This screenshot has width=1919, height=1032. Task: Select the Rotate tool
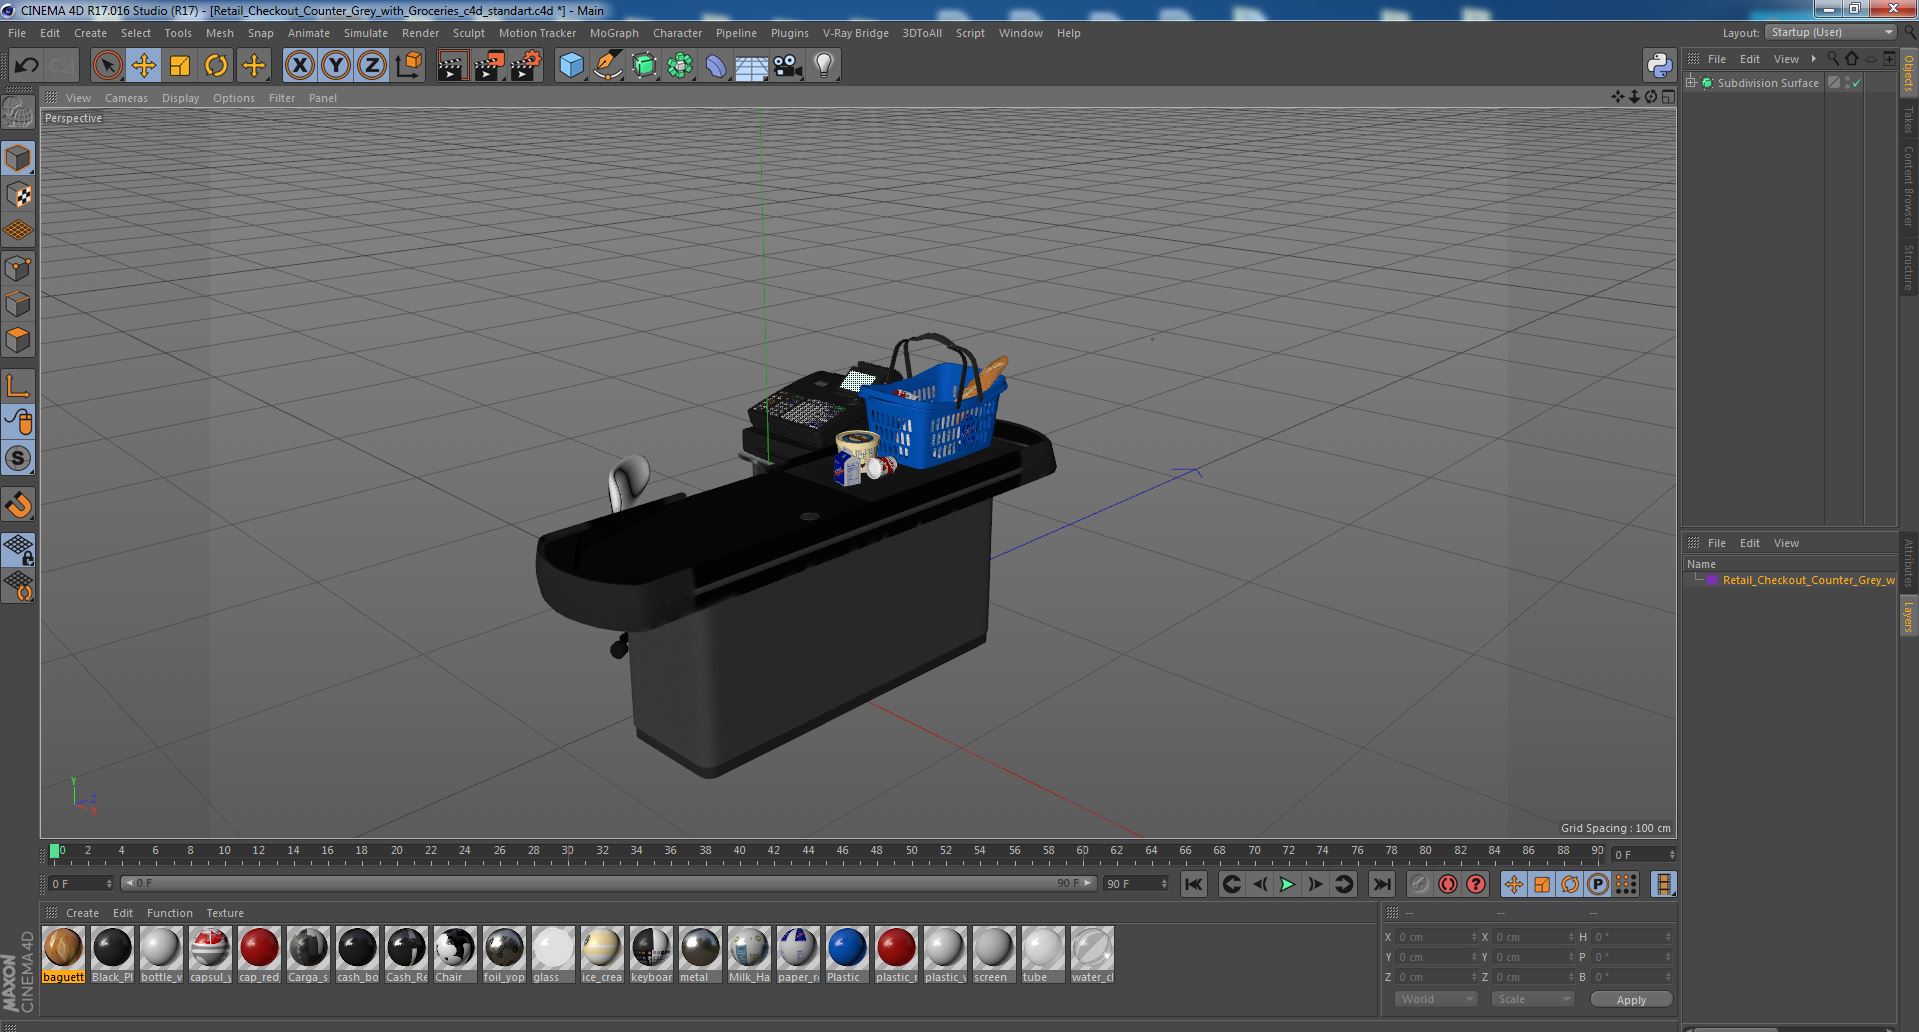pyautogui.click(x=216, y=66)
